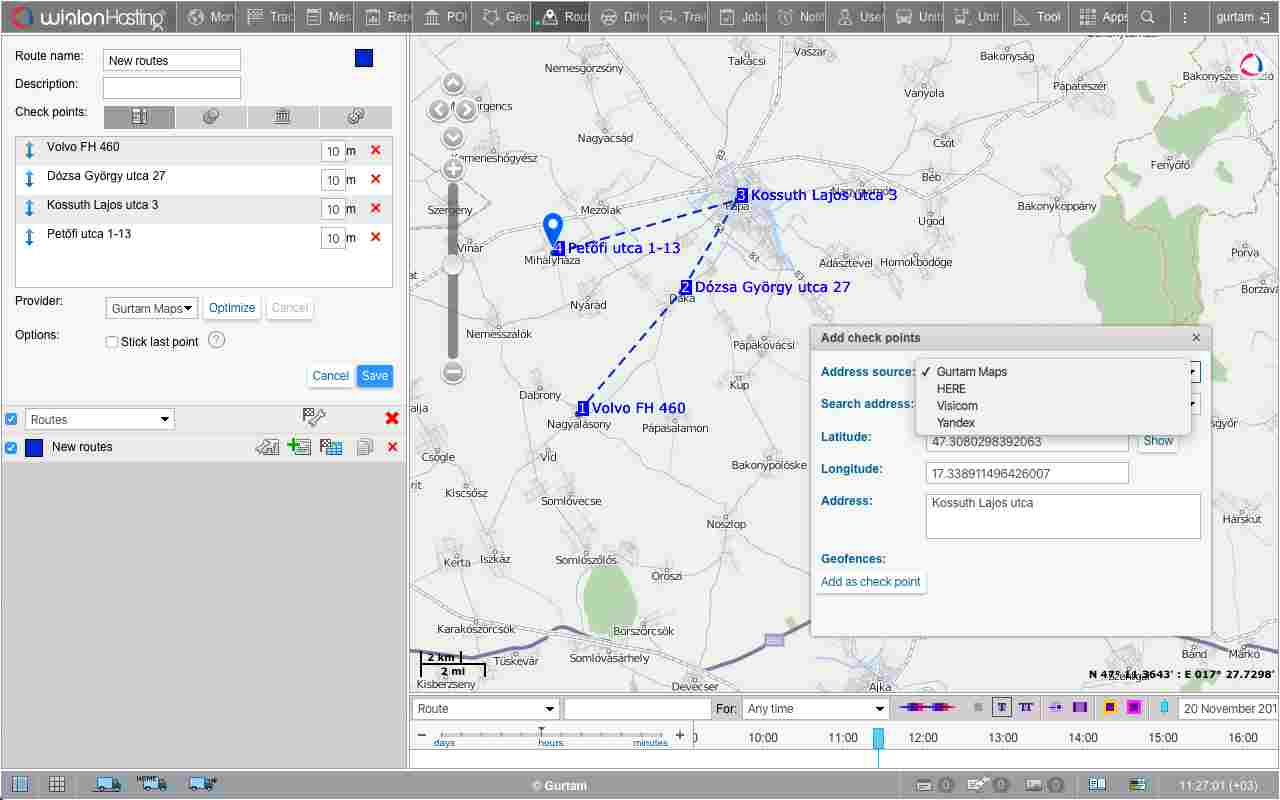Toggle the checkbox next to Routes dropdown
This screenshot has width=1280, height=800.
11,419
